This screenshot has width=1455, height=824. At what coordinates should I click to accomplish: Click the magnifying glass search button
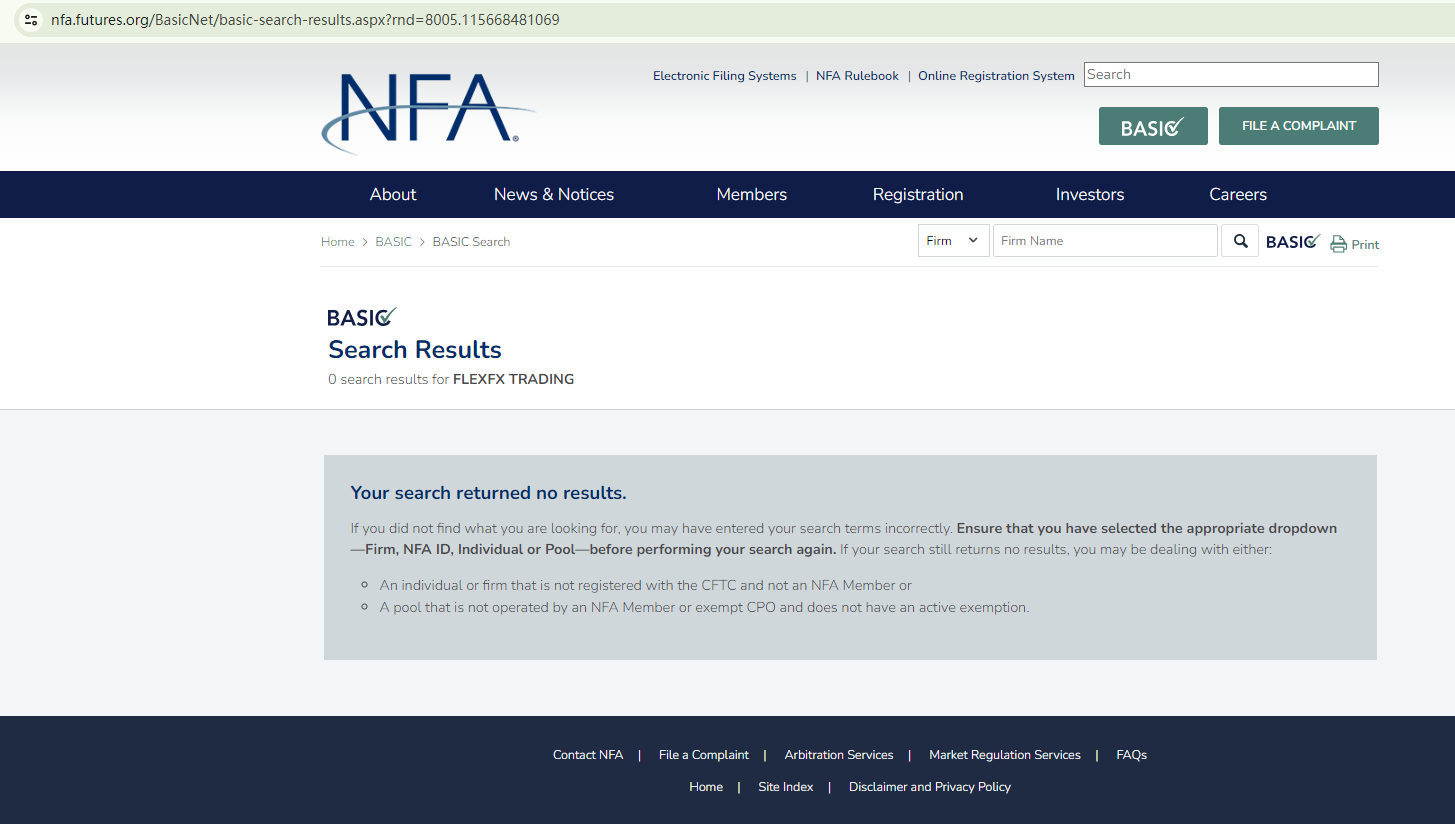[1240, 241]
